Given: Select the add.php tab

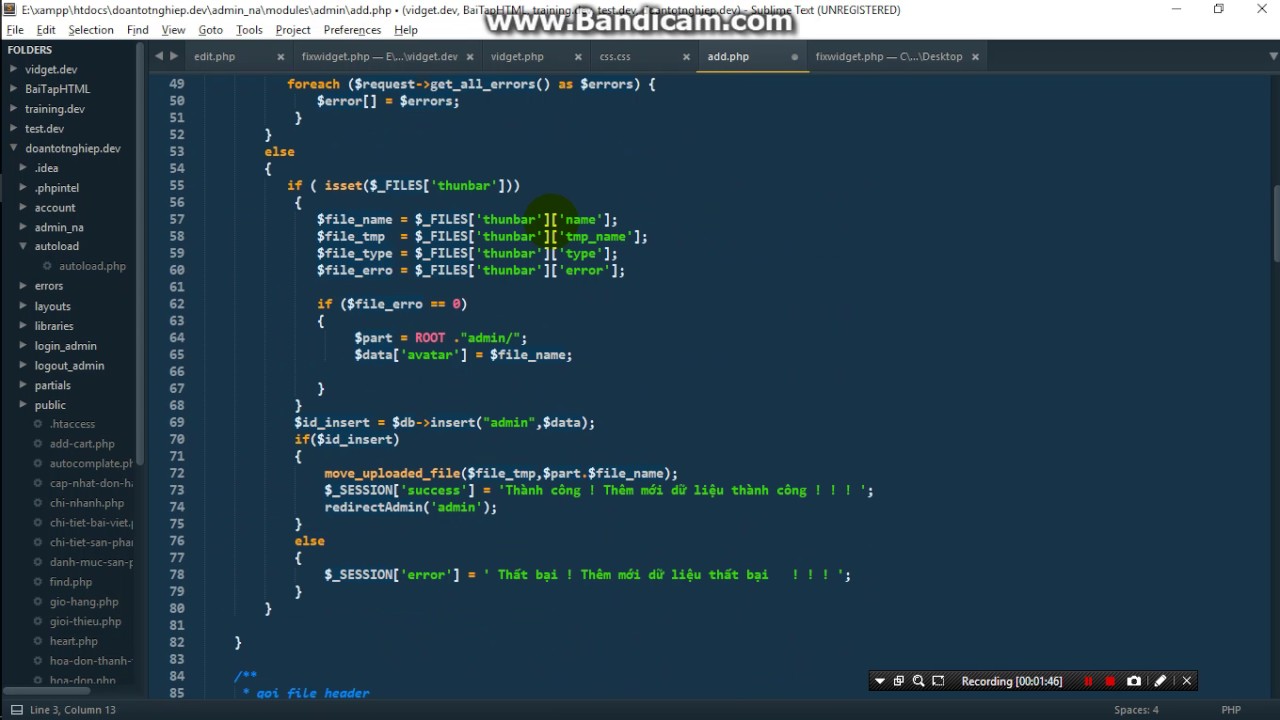Looking at the screenshot, I should [x=728, y=57].
